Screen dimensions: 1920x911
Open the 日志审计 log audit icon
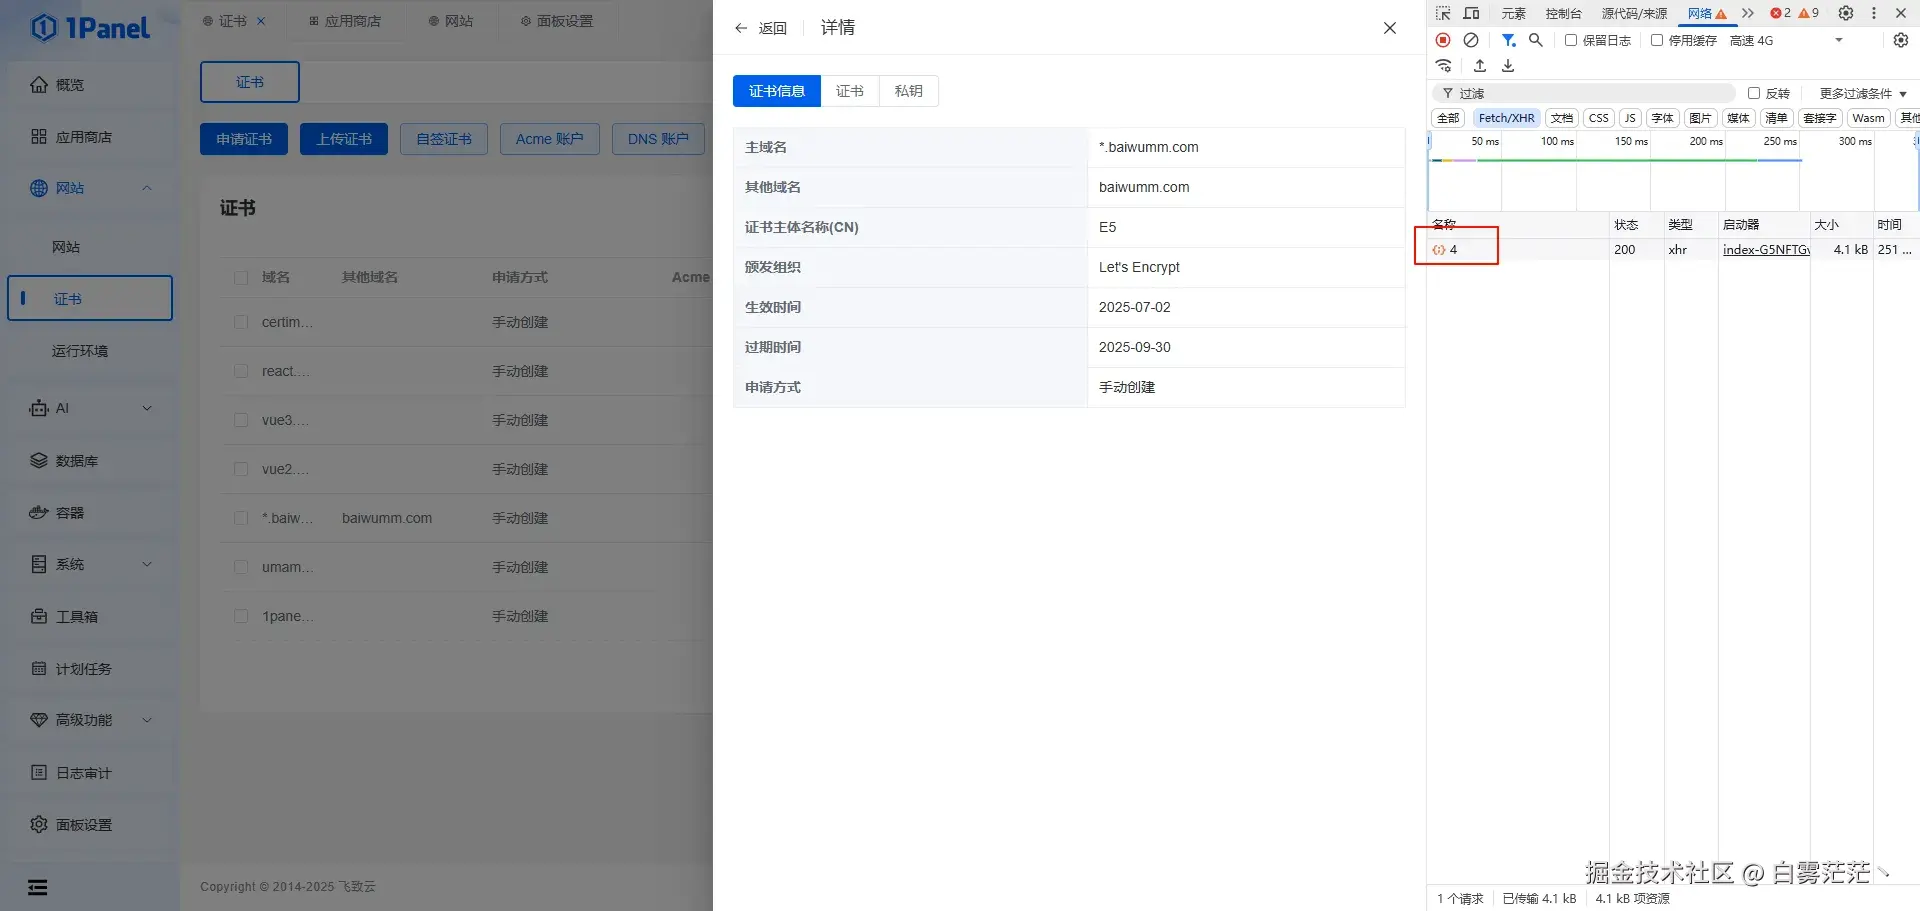tap(39, 773)
